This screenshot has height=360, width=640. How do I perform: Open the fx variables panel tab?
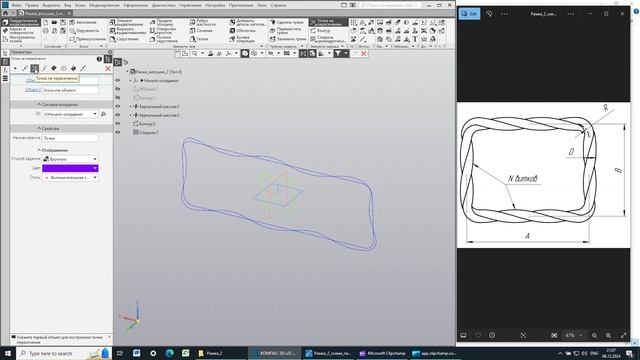5,70
